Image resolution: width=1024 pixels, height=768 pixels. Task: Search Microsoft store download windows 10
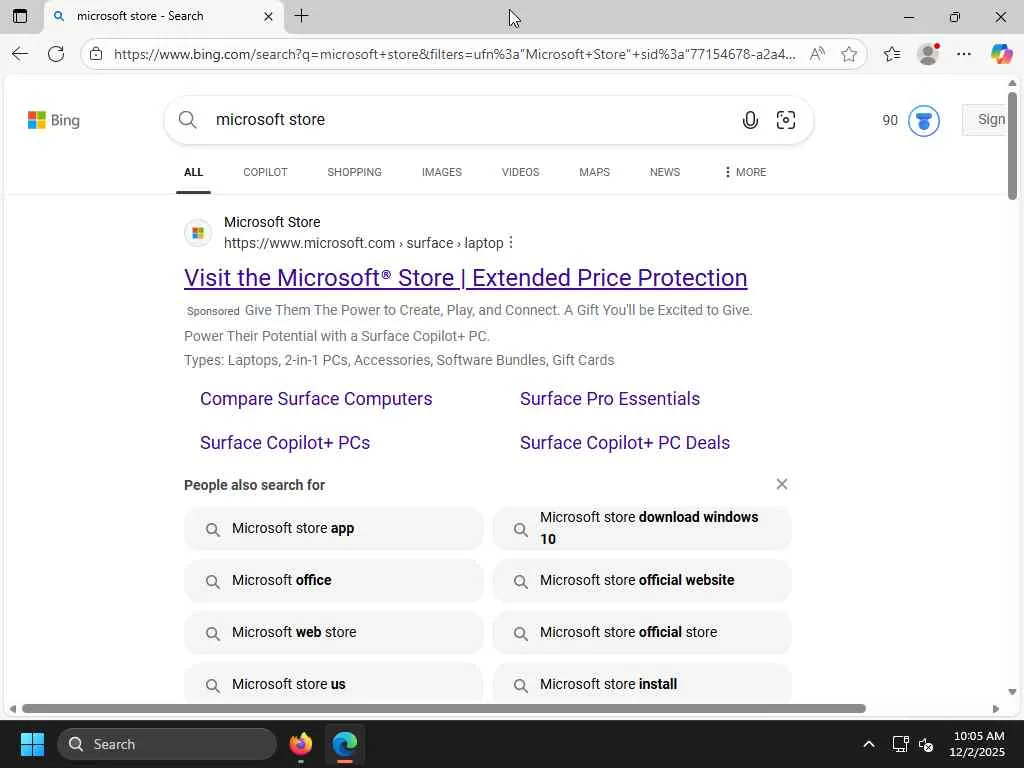tap(642, 528)
